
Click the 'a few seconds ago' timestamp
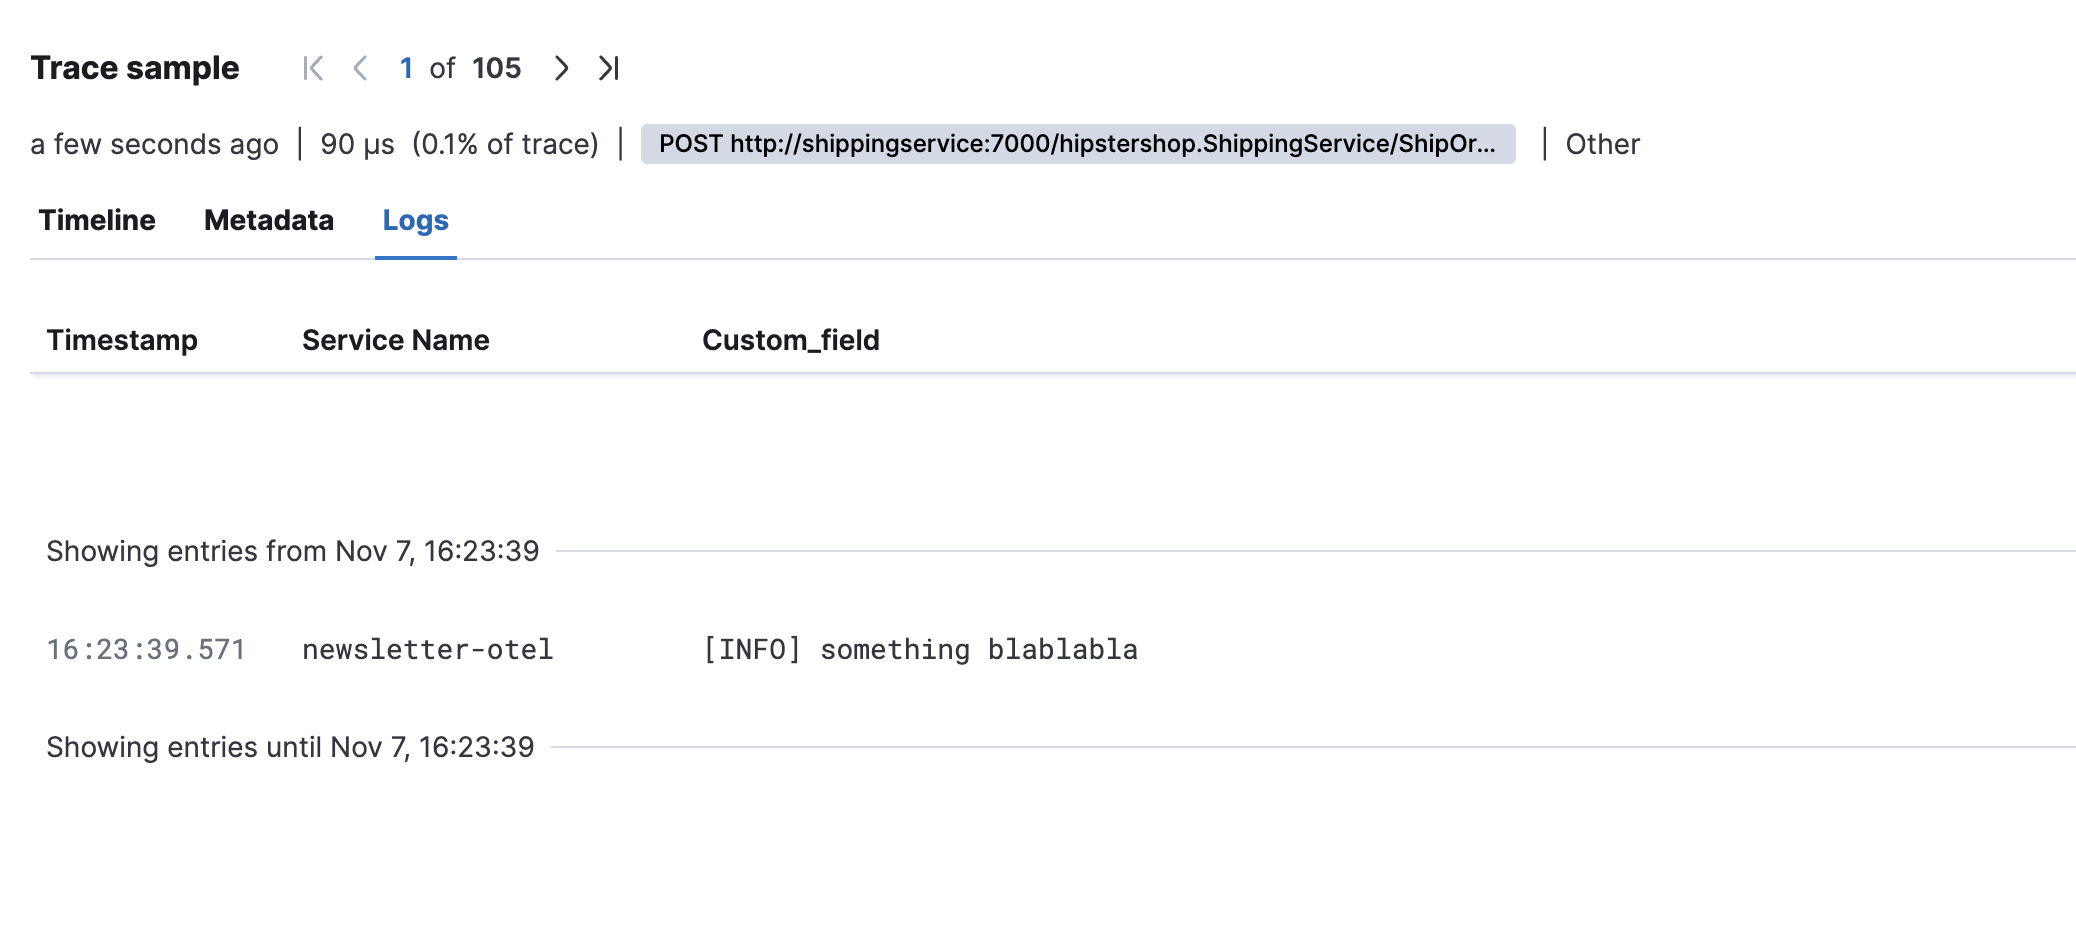point(155,144)
